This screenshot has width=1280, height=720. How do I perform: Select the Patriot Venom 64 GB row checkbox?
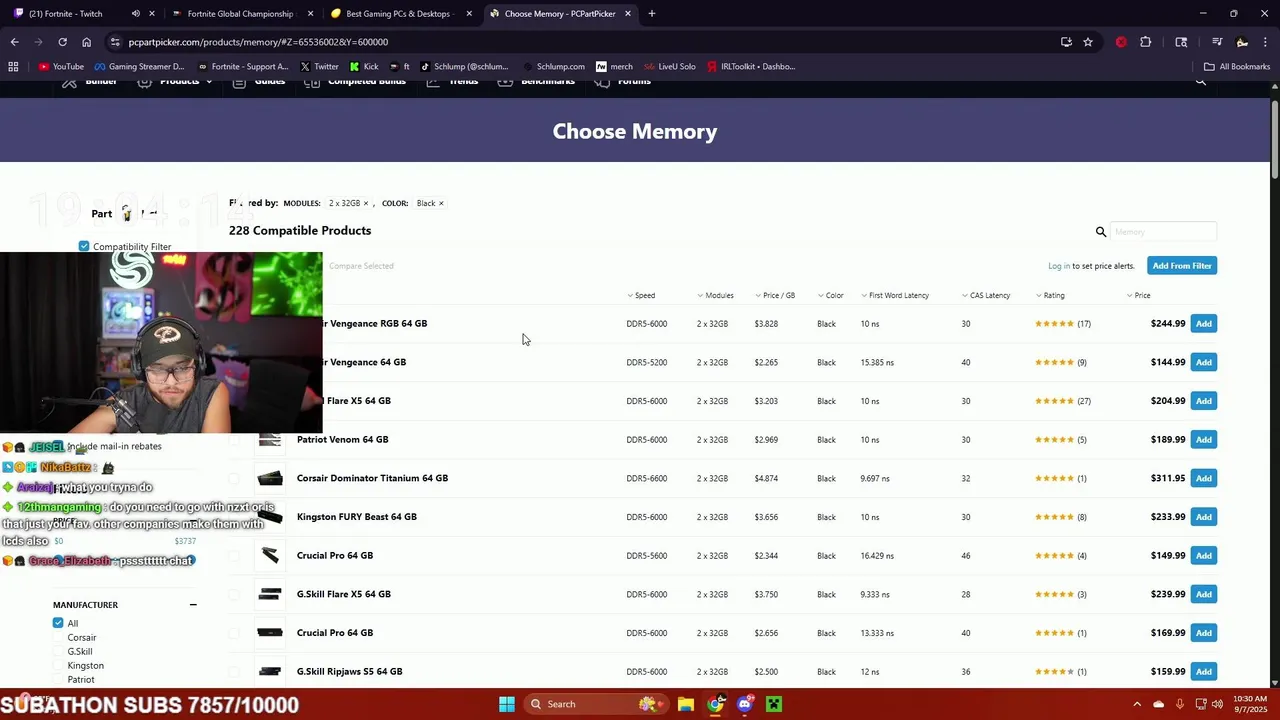(234, 440)
